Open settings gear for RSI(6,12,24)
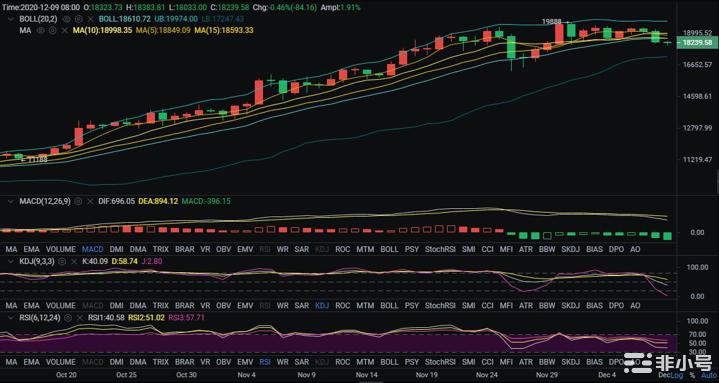The width and height of the screenshot is (719, 383). (68, 317)
